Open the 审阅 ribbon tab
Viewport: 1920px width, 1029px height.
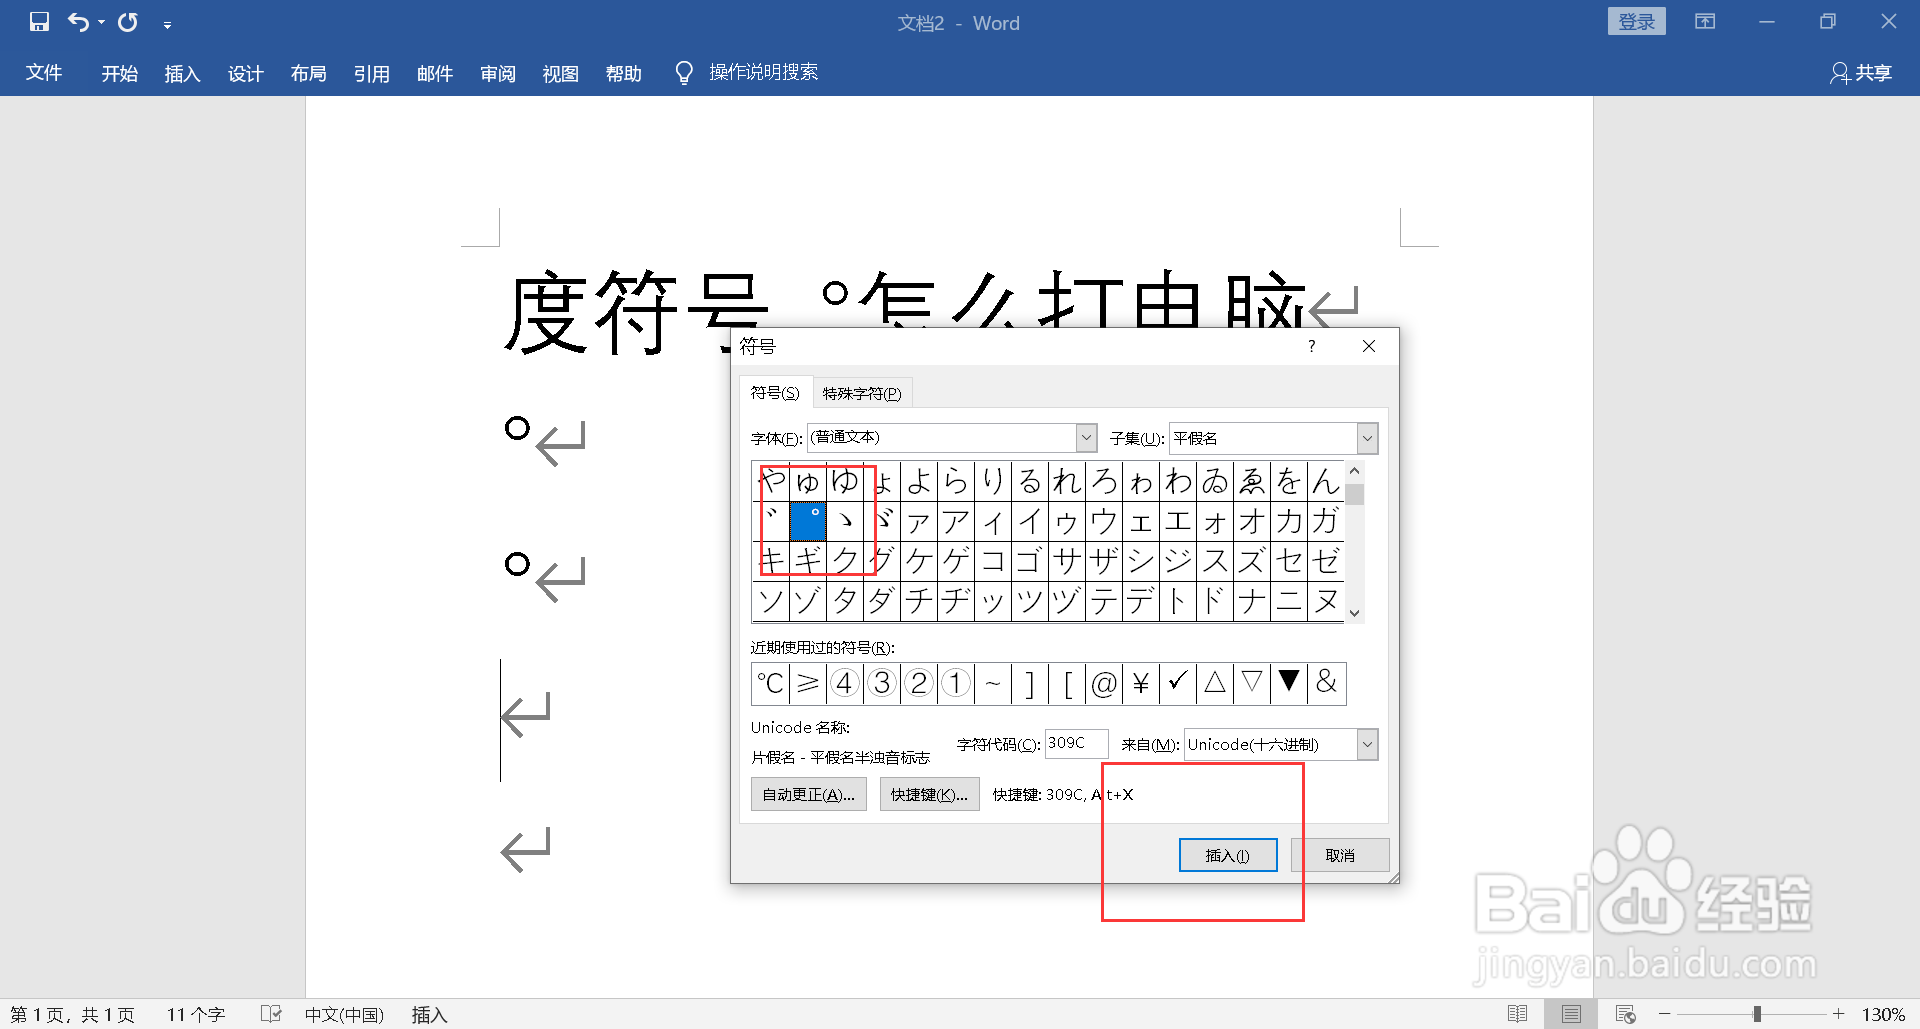click(x=497, y=73)
